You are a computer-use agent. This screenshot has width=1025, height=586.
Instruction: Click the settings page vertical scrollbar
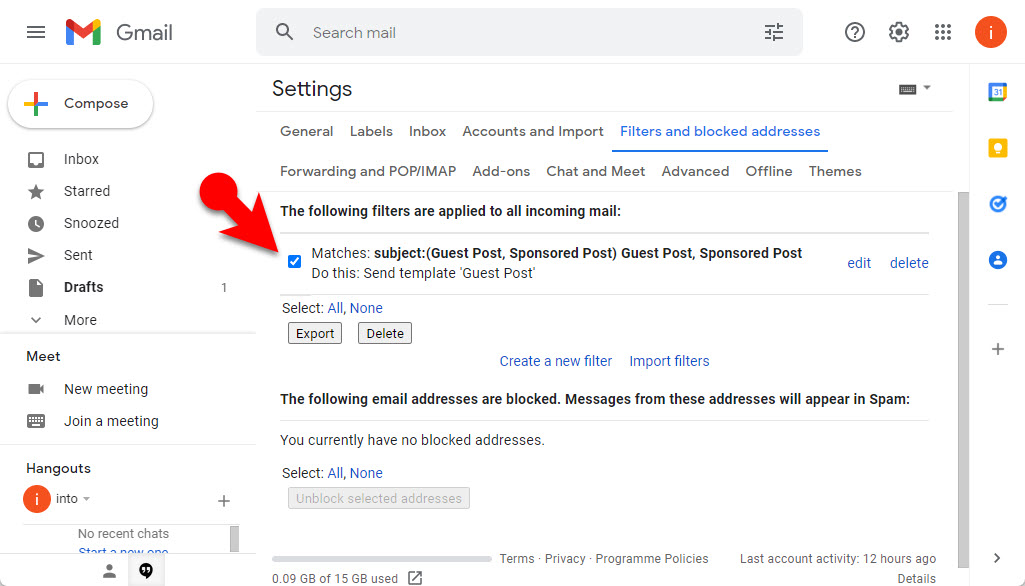(963, 379)
